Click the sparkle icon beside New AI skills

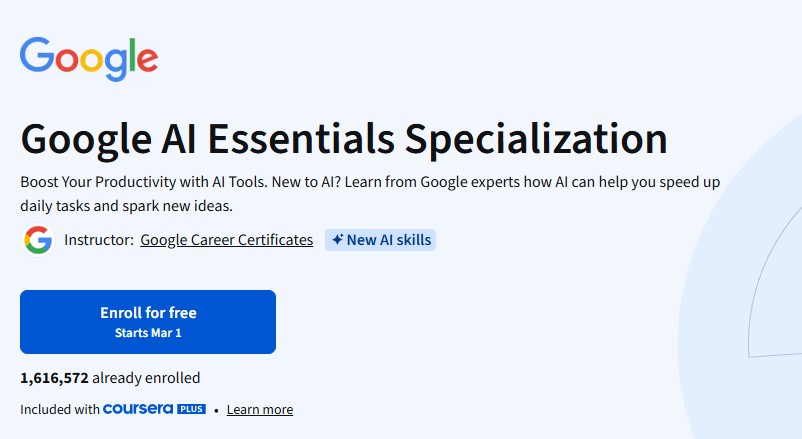click(x=338, y=240)
